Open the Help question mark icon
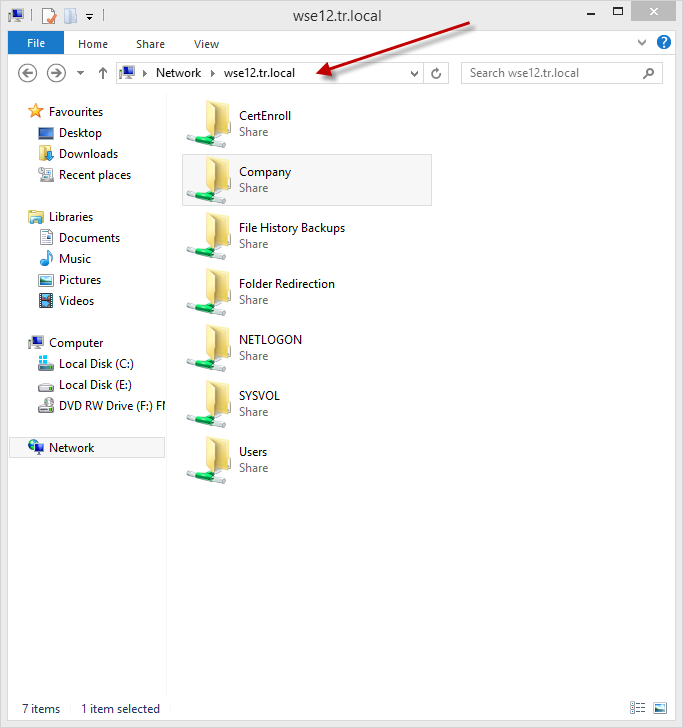Screen dimensions: 683x728 (x=663, y=43)
